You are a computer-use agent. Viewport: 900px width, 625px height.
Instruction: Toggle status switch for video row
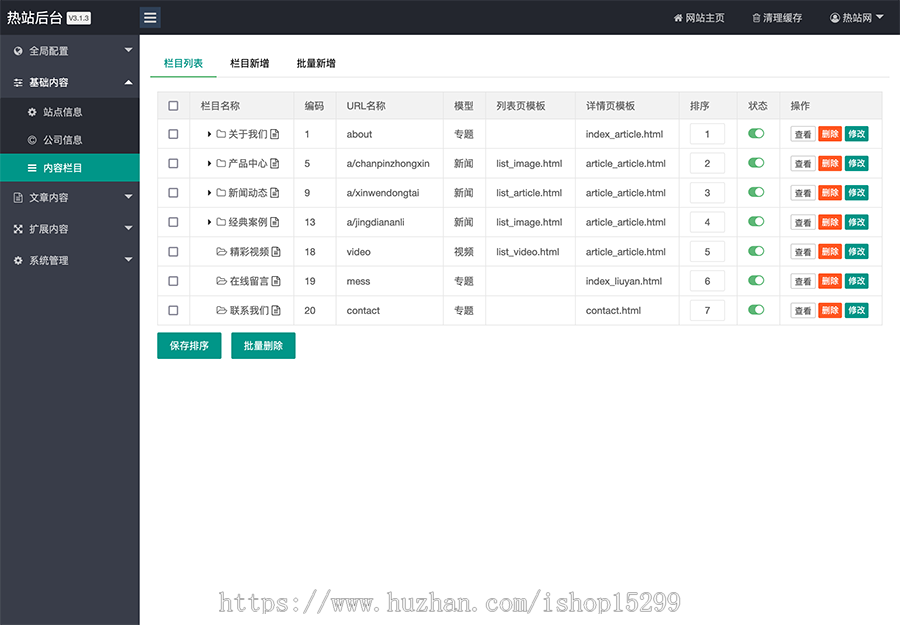tap(756, 251)
